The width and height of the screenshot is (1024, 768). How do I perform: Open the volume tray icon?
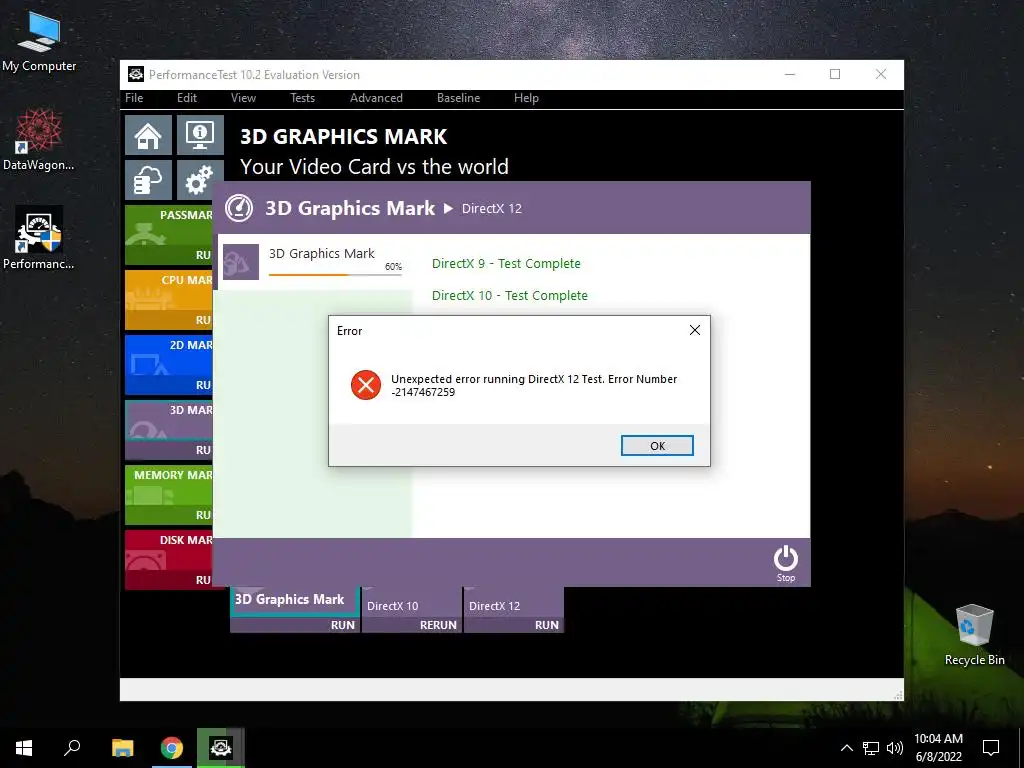[895, 748]
